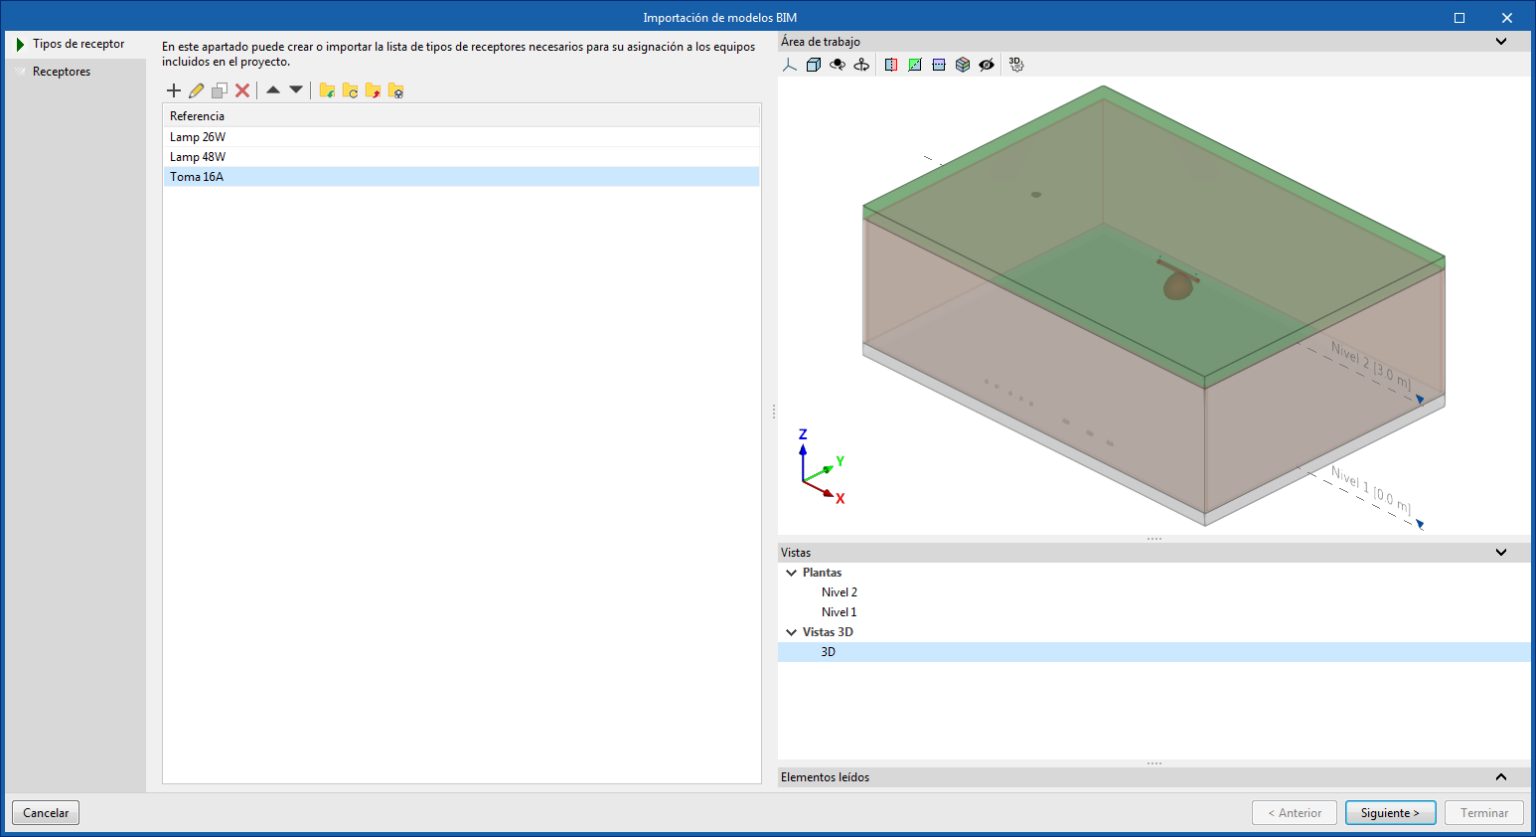This screenshot has height=837, width=1536.
Task: Click the Siguiente button
Action: 1391,812
